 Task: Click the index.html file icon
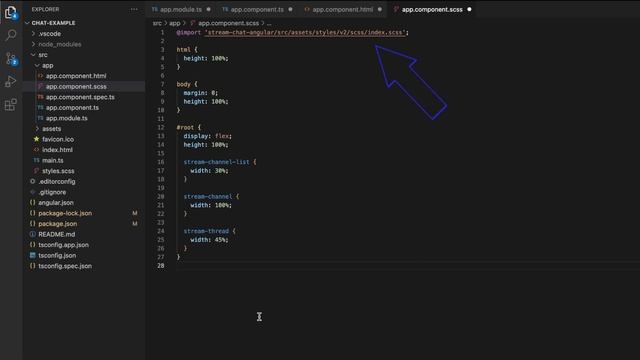(36, 150)
